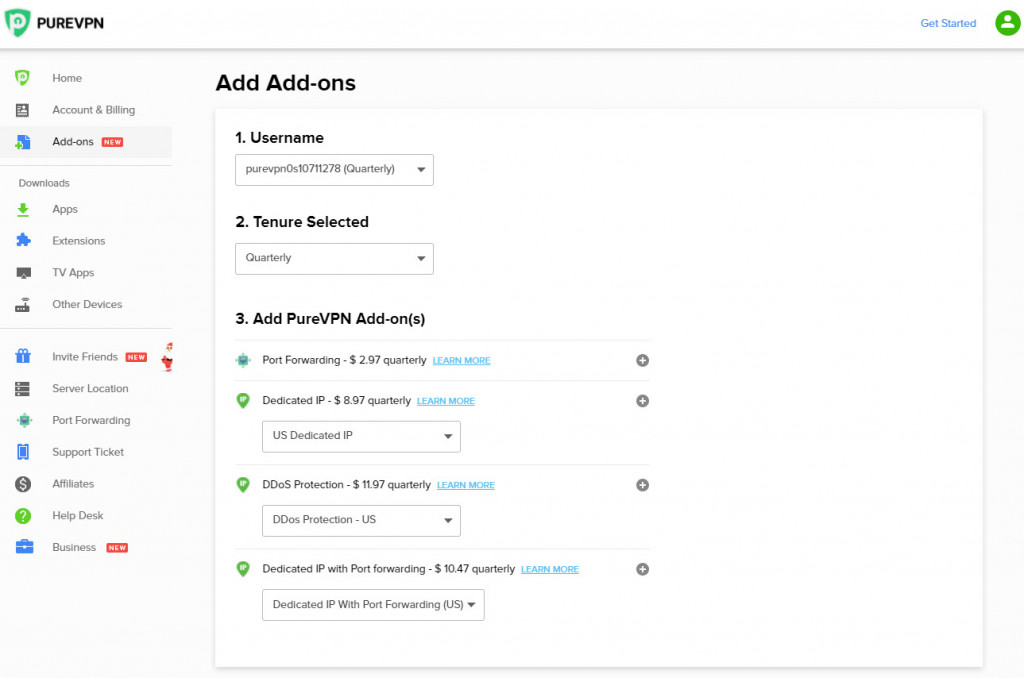Click the green pin icon beside DDoS Protection
The height and width of the screenshot is (678, 1024).
[243, 485]
